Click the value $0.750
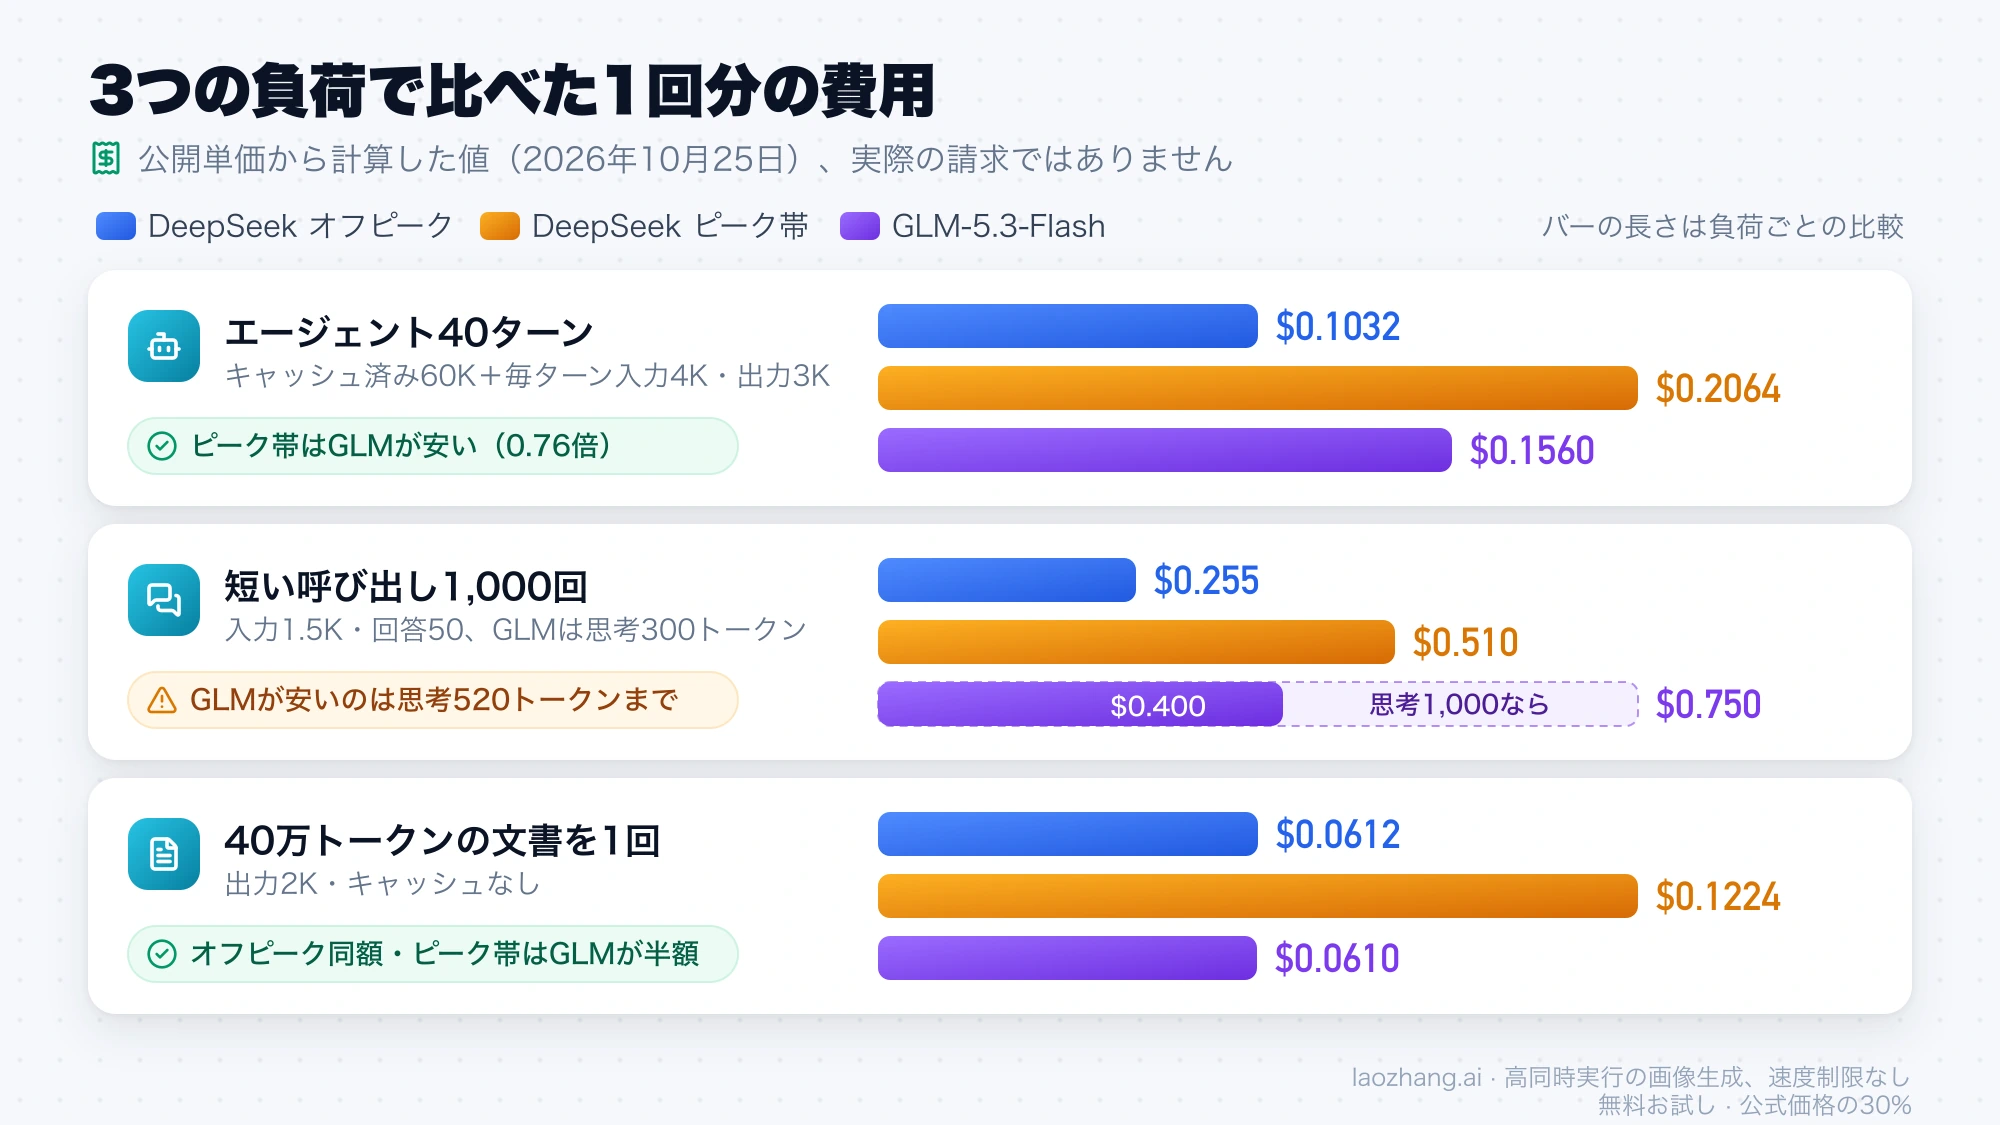This screenshot has height=1125, width=2000. (1708, 704)
